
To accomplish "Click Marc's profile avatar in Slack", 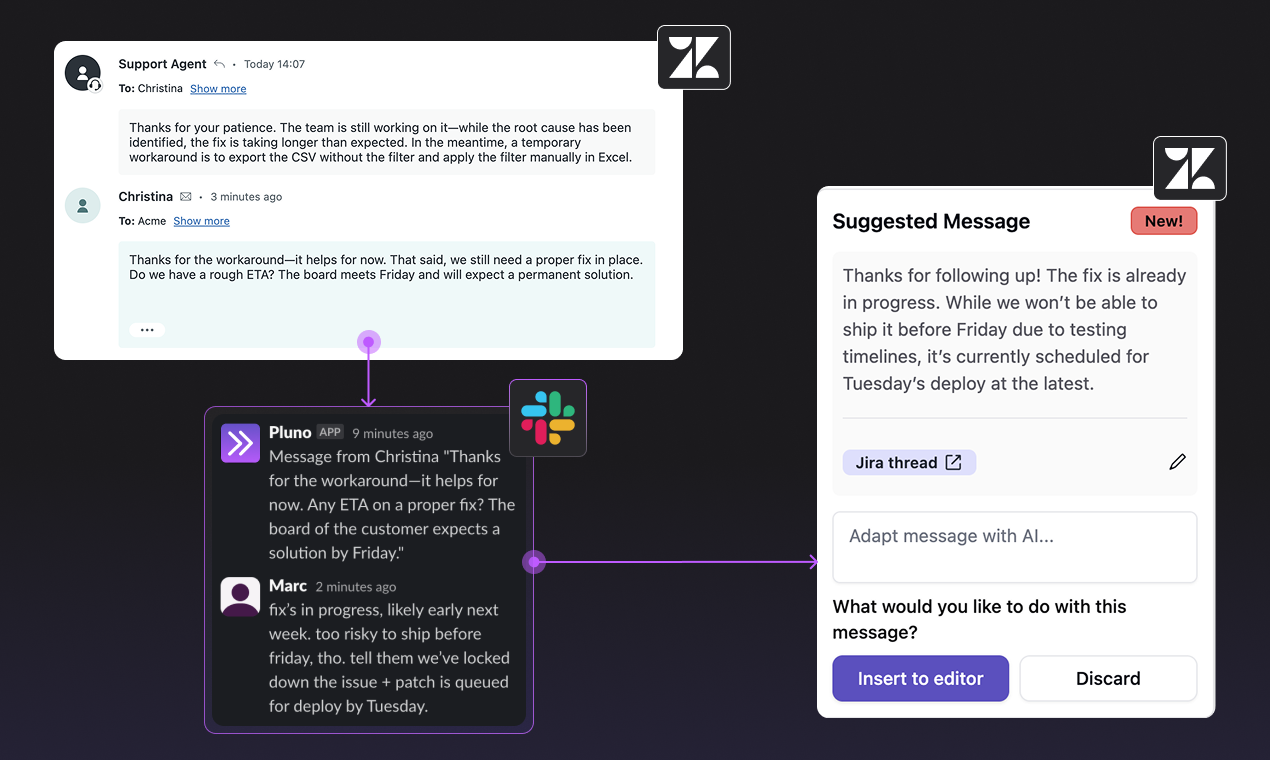I will (240, 597).
